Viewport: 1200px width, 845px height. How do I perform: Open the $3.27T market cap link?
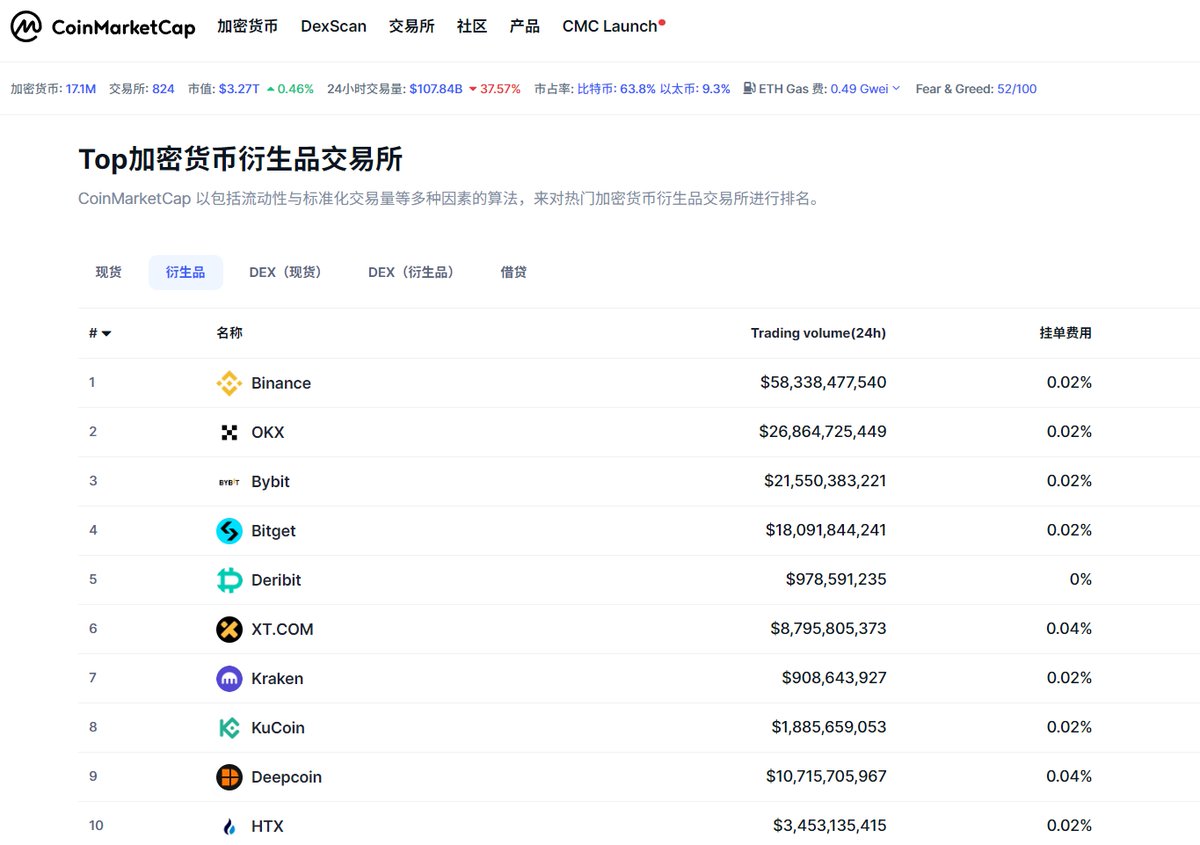coord(239,89)
